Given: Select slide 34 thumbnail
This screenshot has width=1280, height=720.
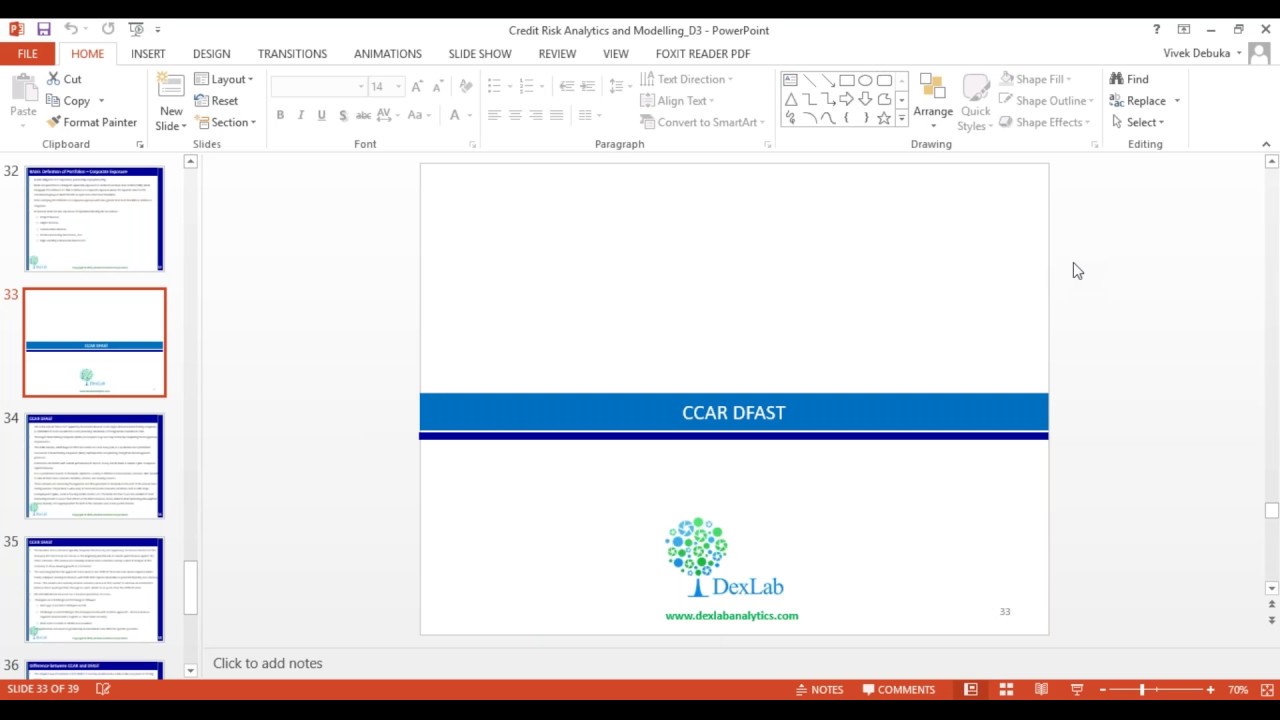Looking at the screenshot, I should tap(95, 466).
